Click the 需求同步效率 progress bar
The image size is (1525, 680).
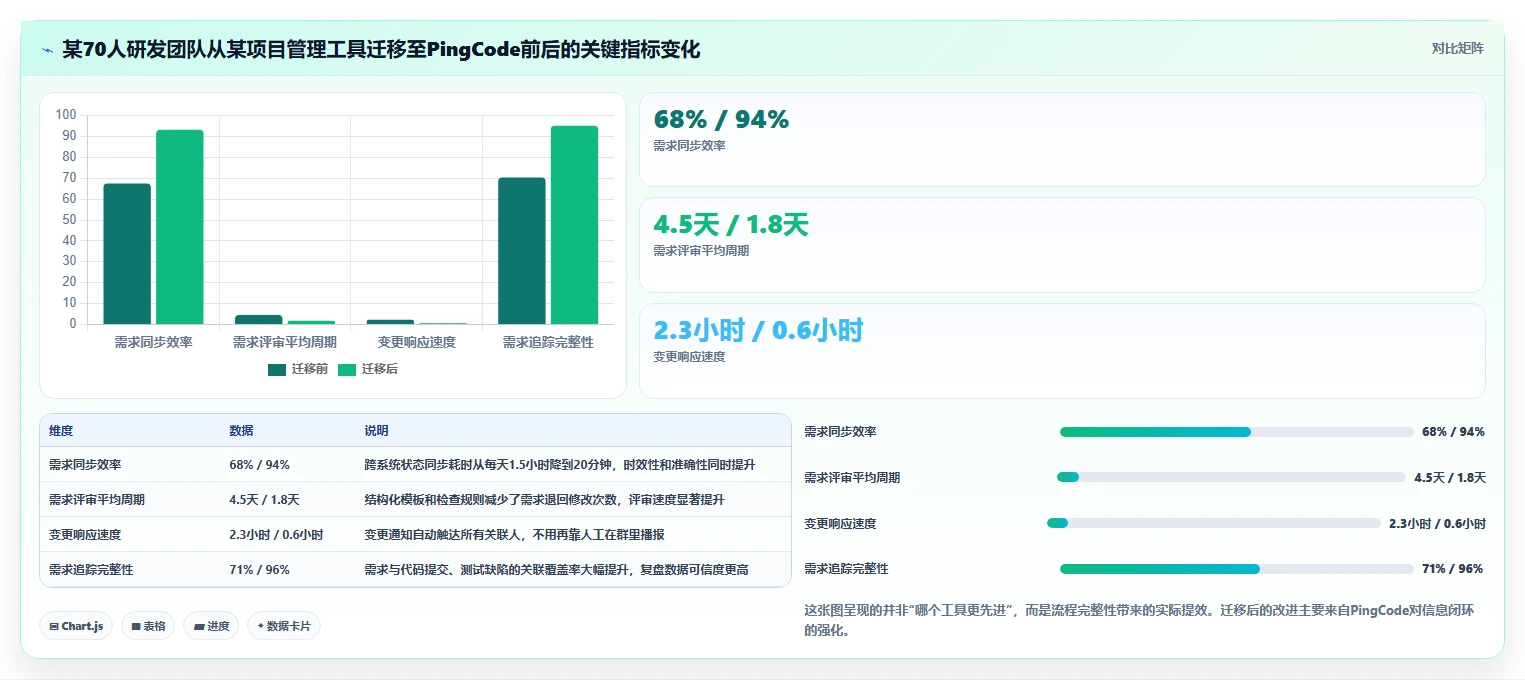pyautogui.click(x=1236, y=432)
